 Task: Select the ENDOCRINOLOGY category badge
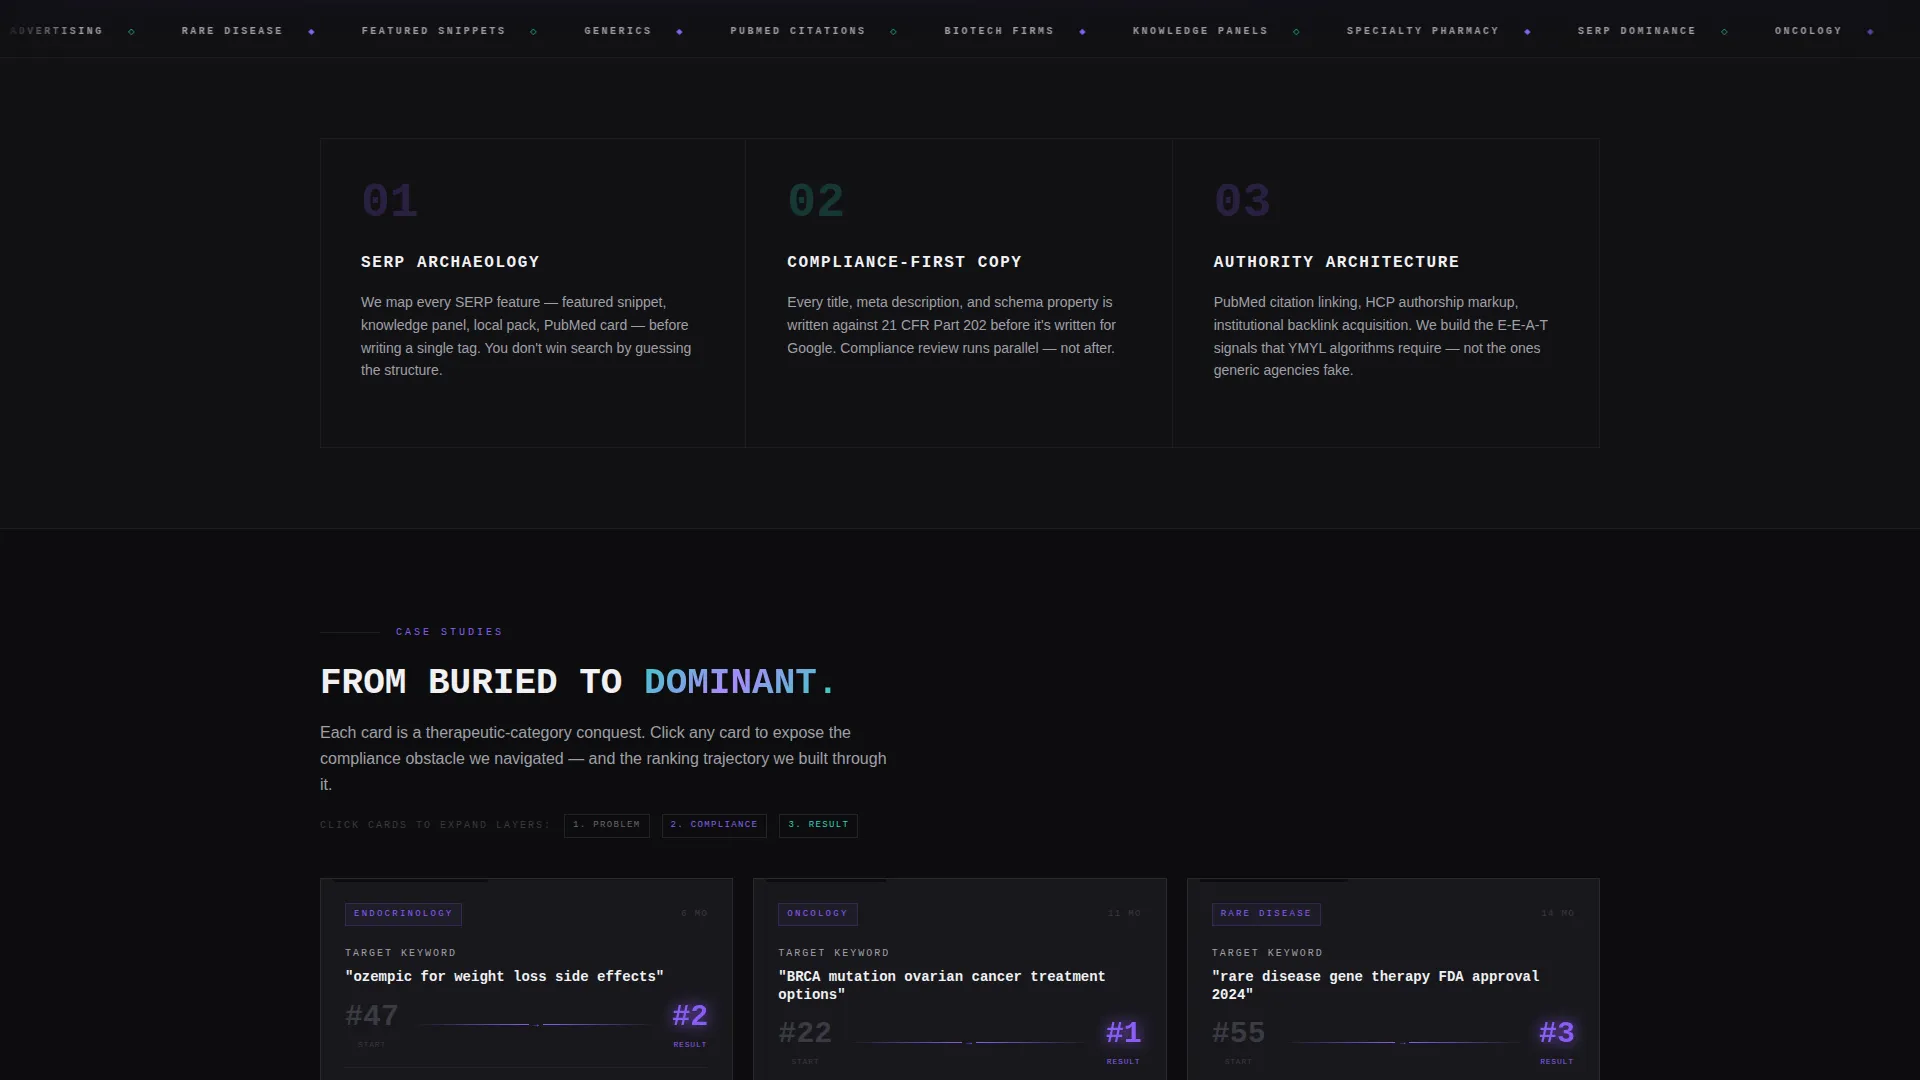pyautogui.click(x=403, y=914)
